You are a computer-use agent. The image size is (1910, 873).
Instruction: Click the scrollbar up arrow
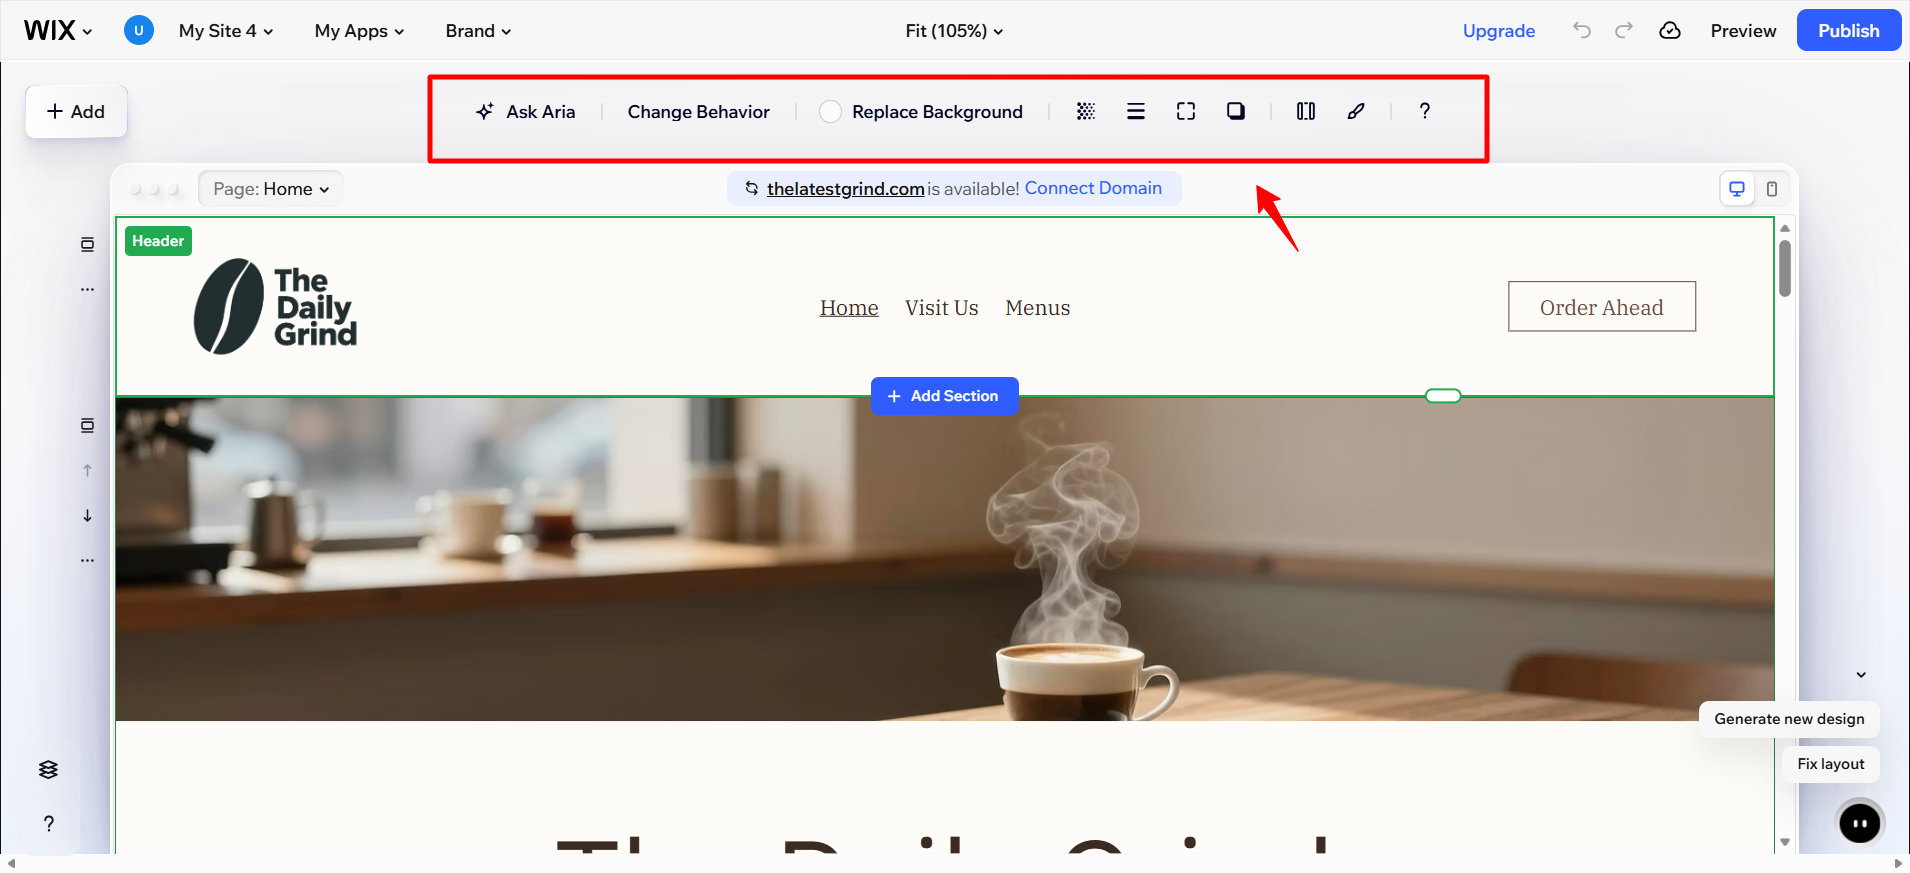tap(1785, 228)
